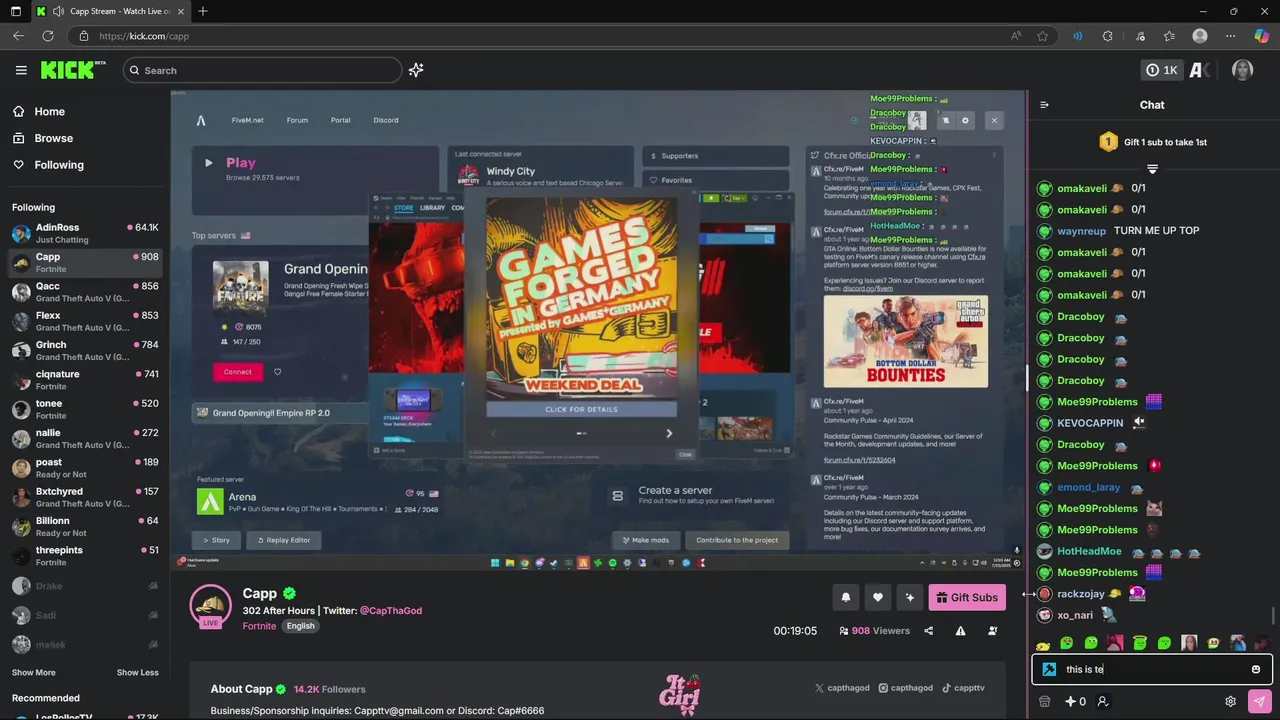1280x720 pixels.
Task: Click the hammer badge in chat input
Action: point(1049,670)
